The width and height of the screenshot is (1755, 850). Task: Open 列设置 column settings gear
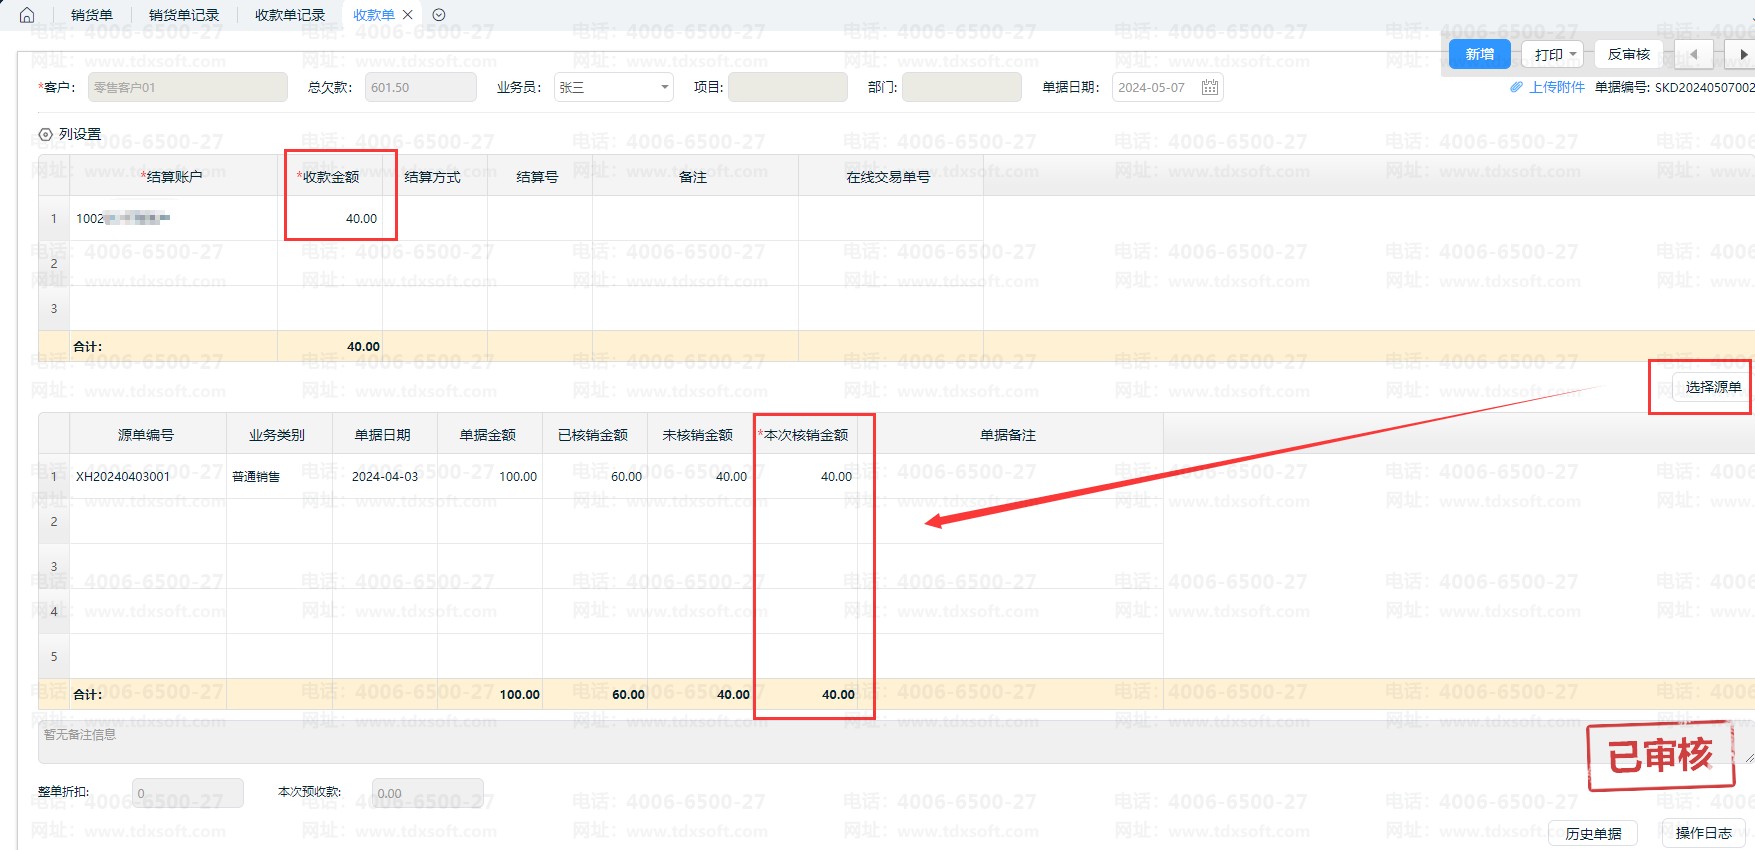(x=45, y=135)
